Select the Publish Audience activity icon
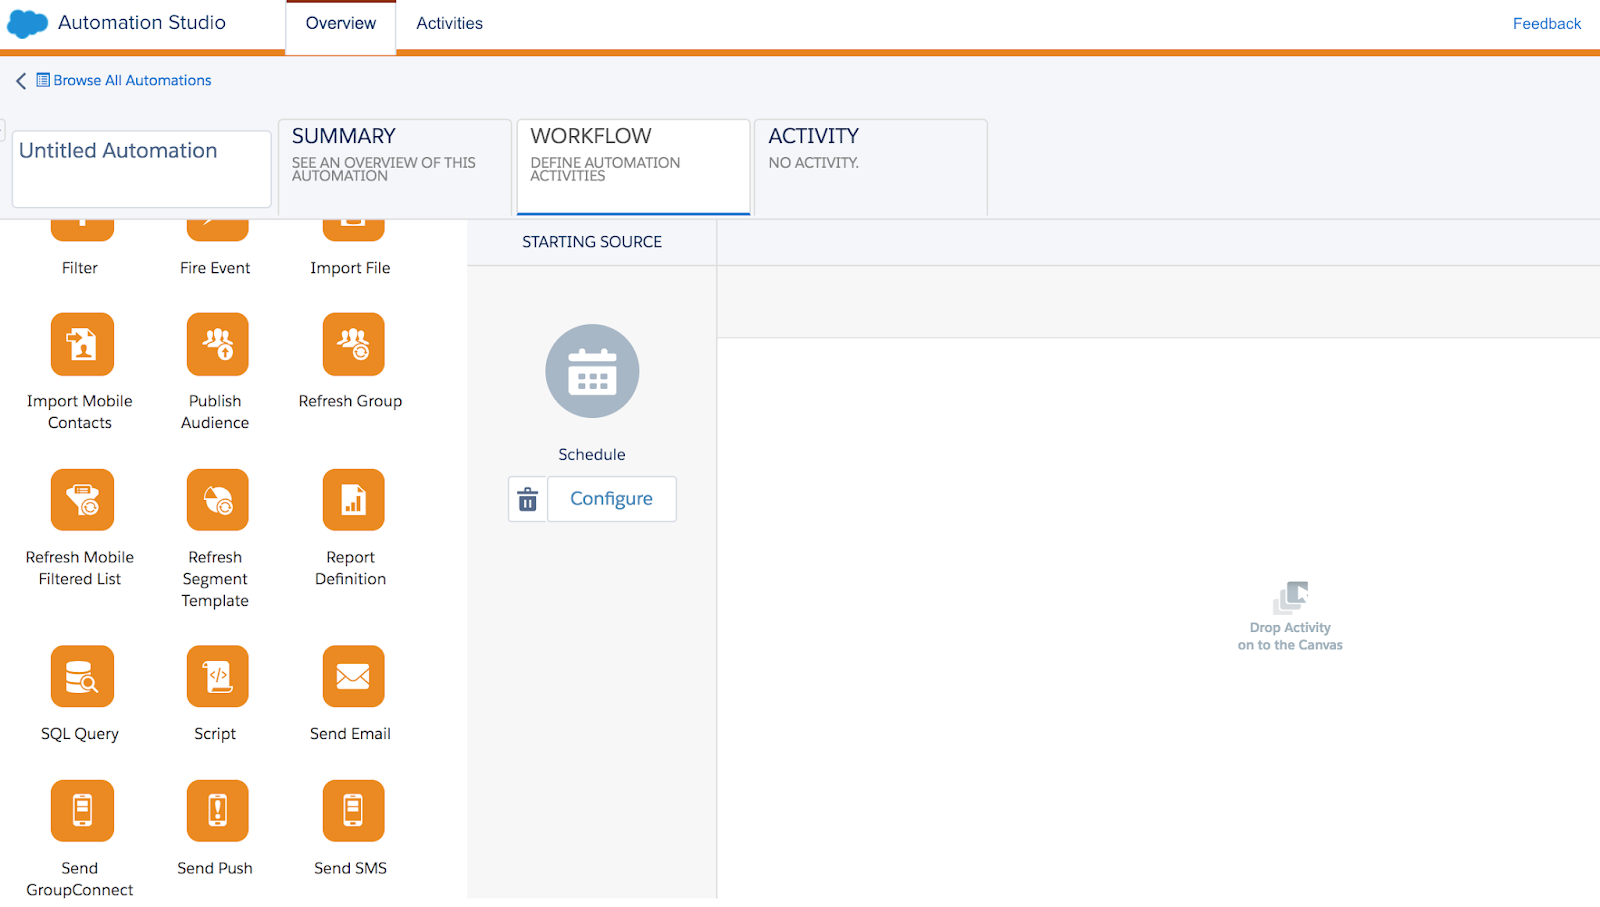1600x907 pixels. tap(216, 344)
